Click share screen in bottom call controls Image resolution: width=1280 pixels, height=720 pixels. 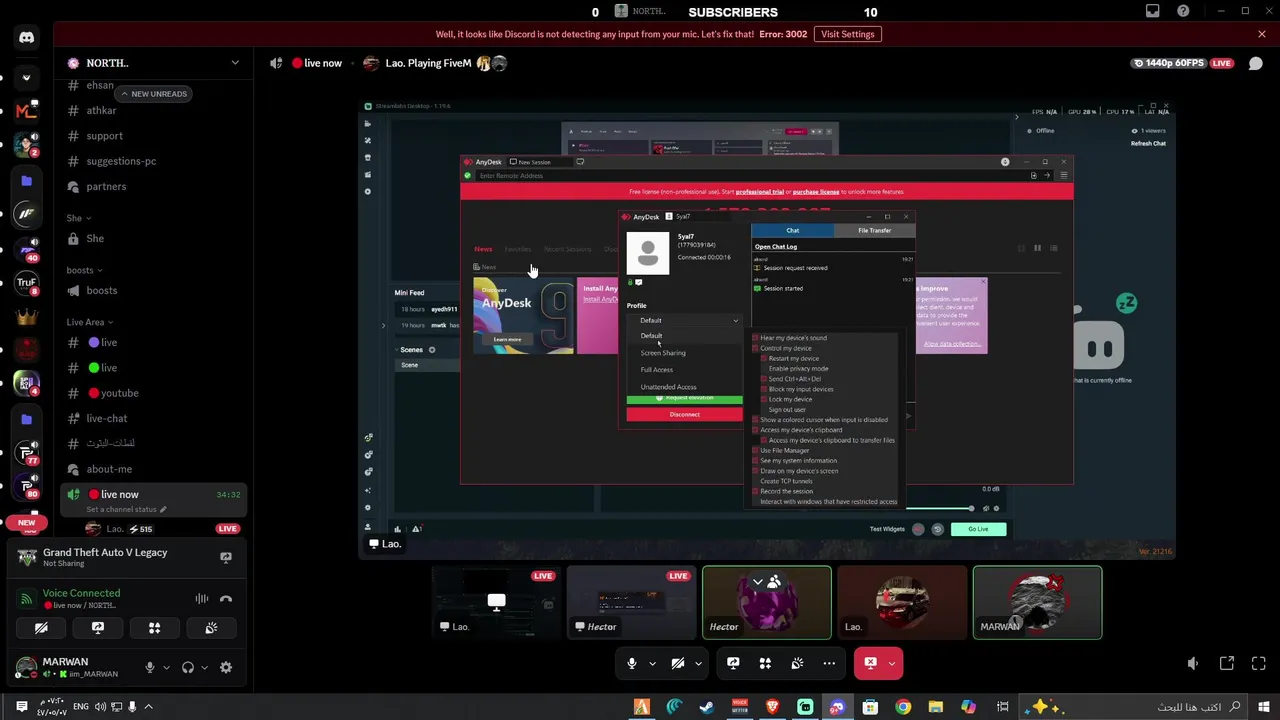(x=733, y=663)
